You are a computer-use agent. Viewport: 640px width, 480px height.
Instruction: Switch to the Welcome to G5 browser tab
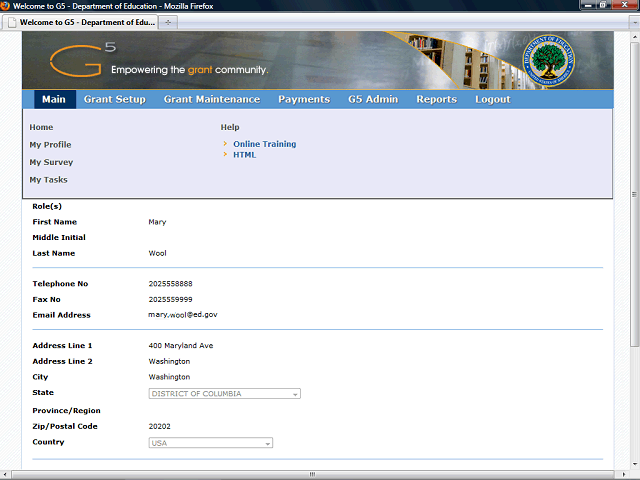click(82, 21)
